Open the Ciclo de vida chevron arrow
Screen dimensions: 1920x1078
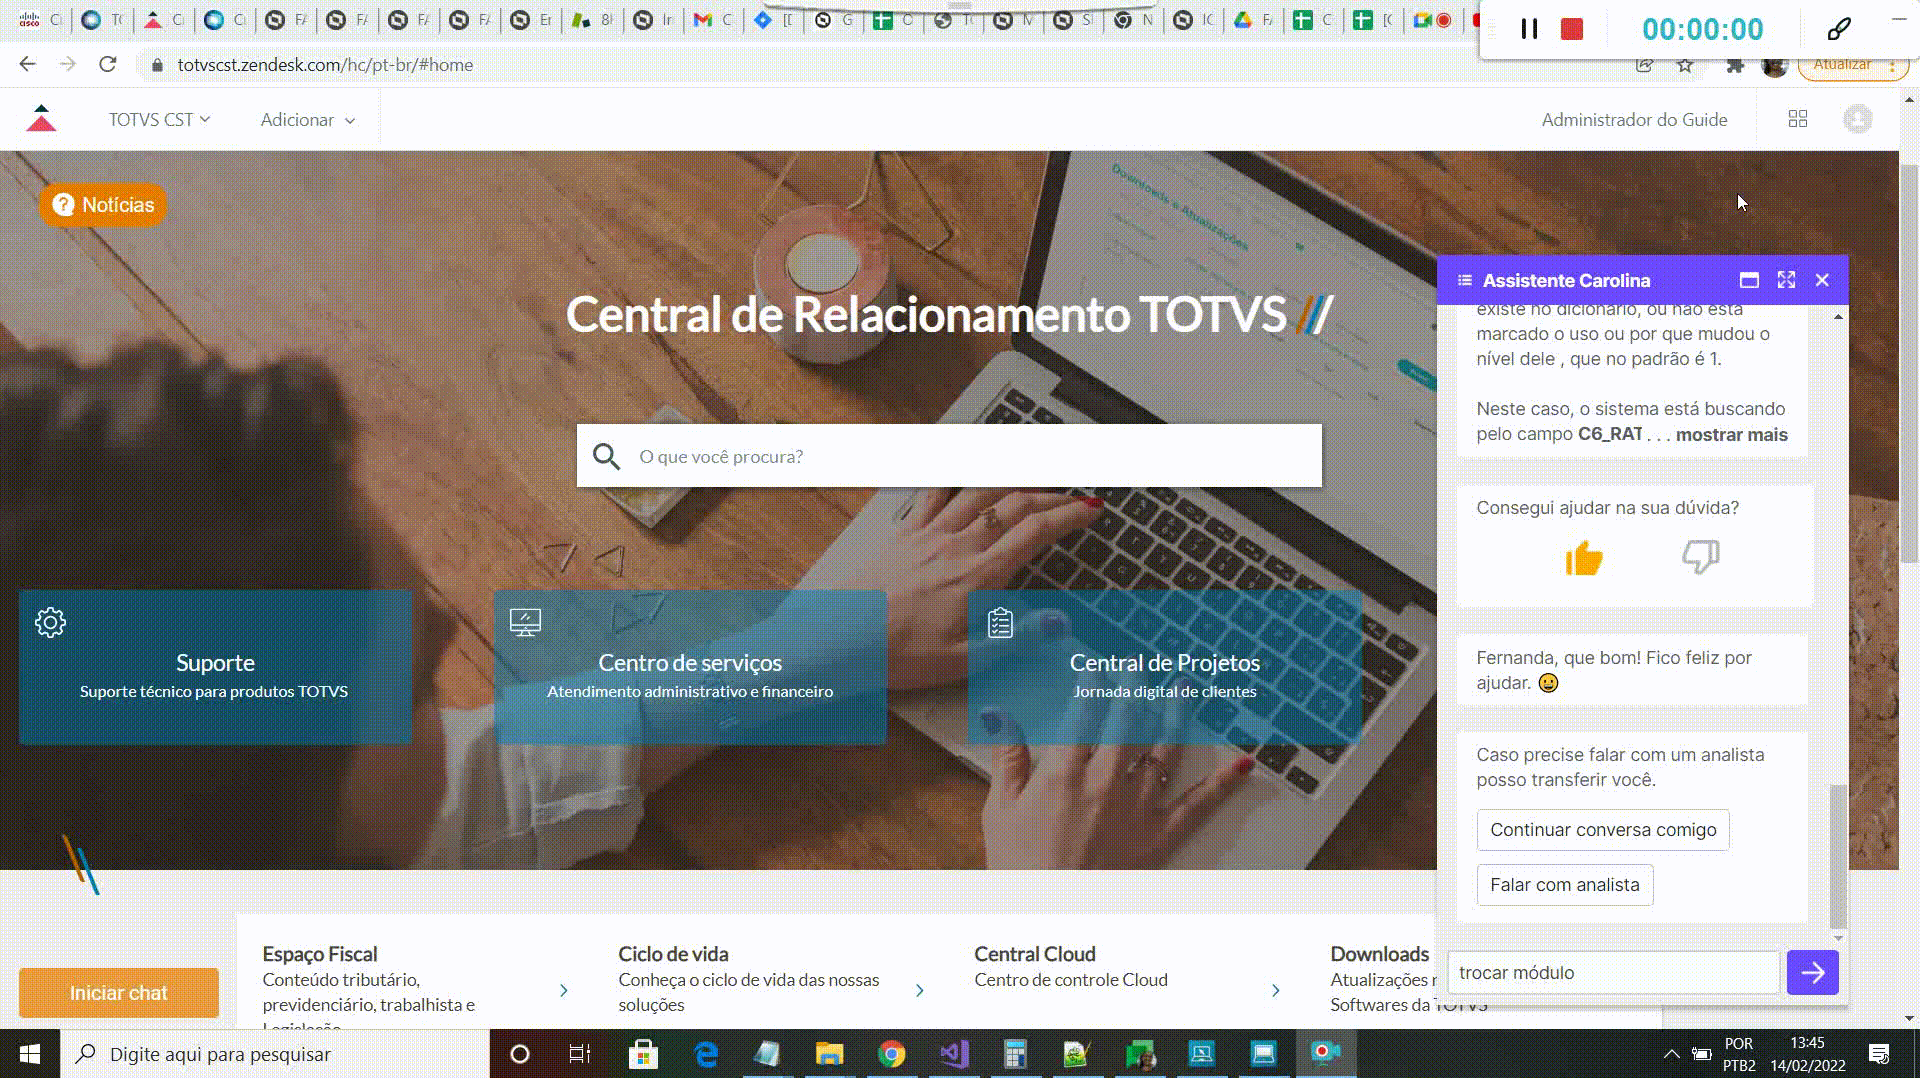coord(920,990)
